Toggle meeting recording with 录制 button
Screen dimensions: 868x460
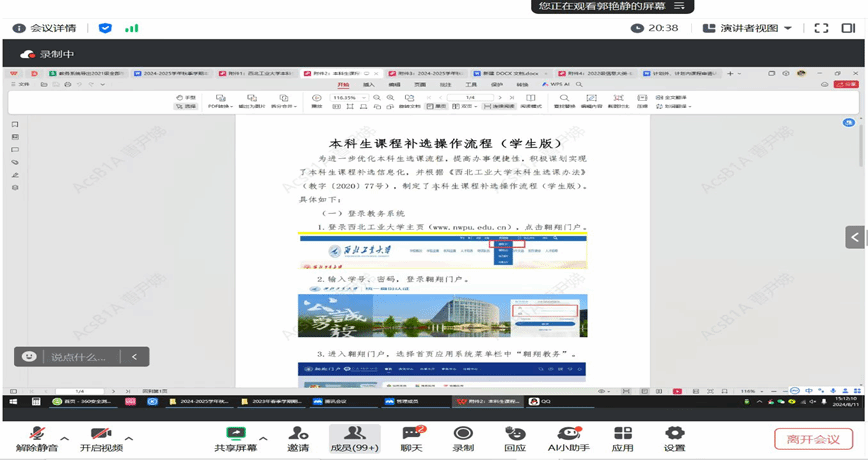coord(463,438)
